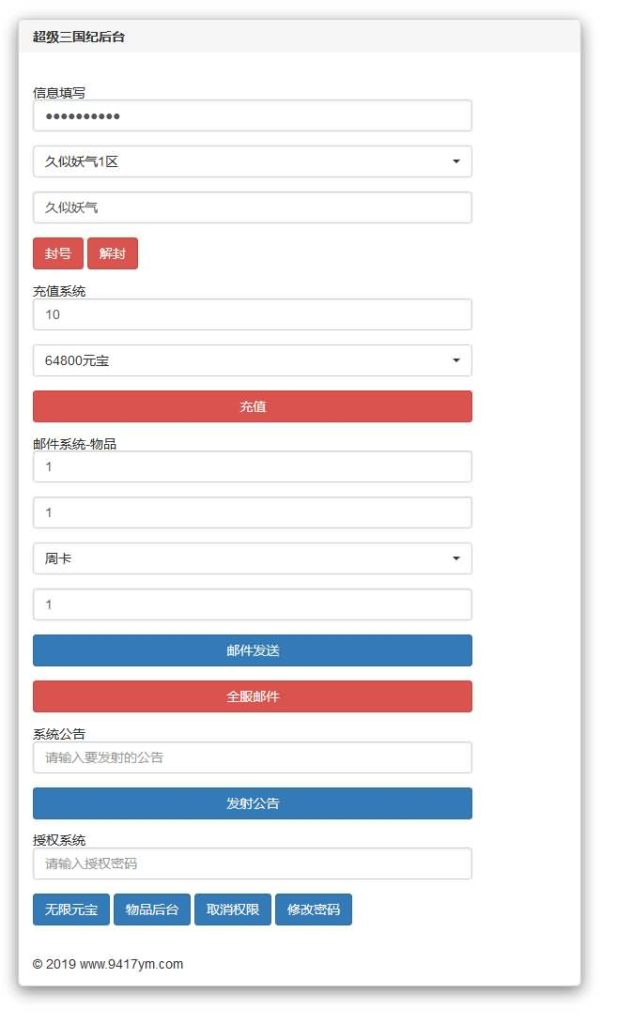Open the 64800元宝 currency amount dropdown
Screen dimensions: 633x1024
tap(252, 360)
